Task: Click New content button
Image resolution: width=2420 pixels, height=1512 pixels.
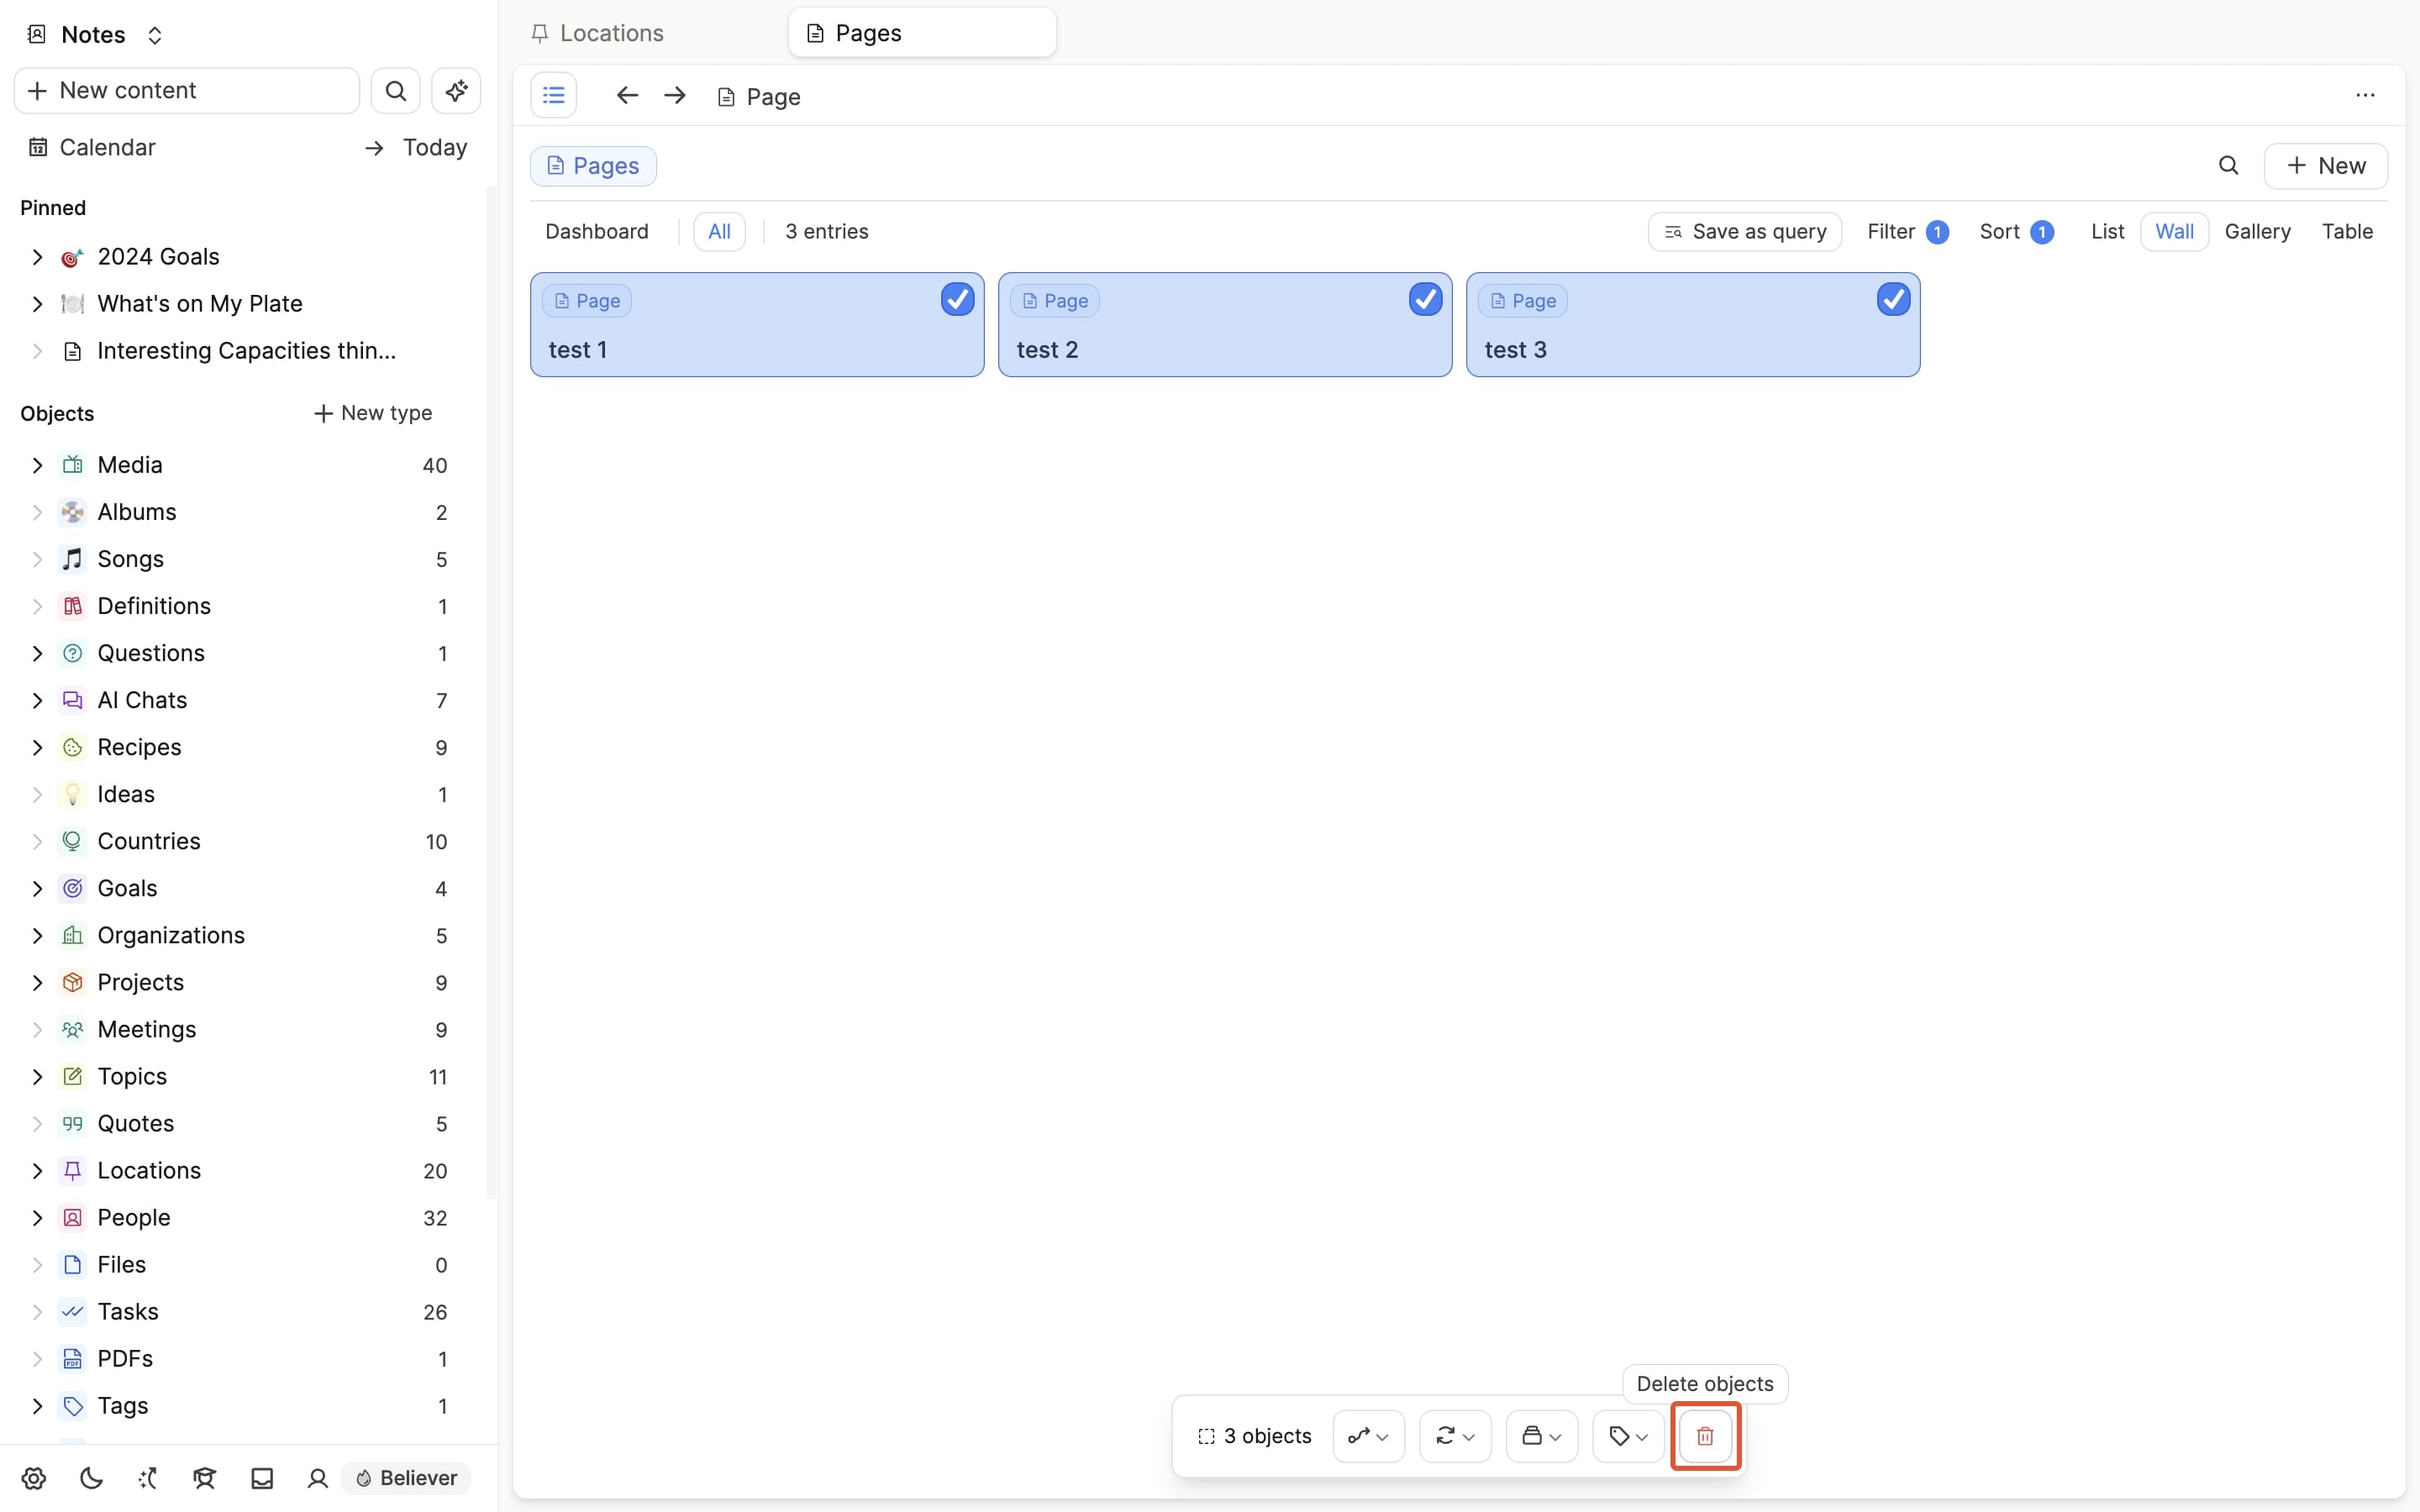Action: (x=187, y=91)
